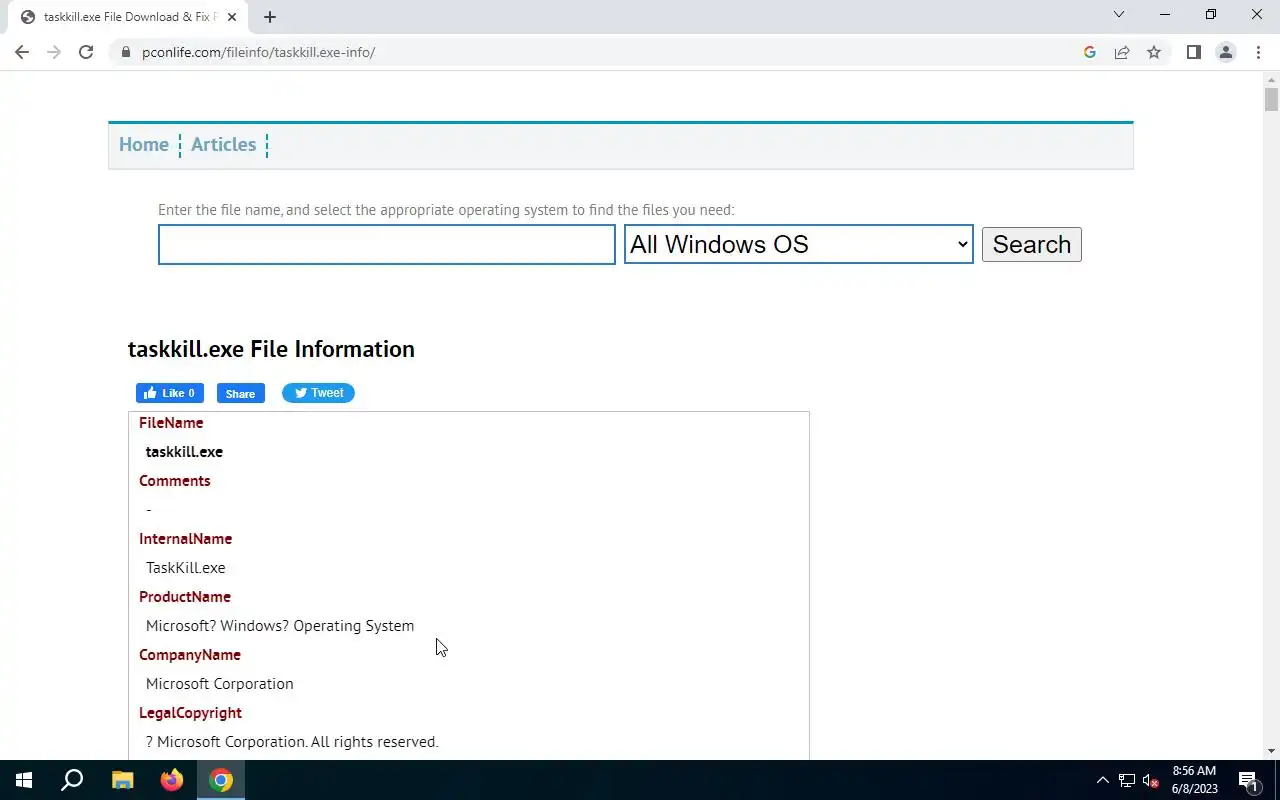Open a new browser tab
The image size is (1280, 800).
click(270, 17)
